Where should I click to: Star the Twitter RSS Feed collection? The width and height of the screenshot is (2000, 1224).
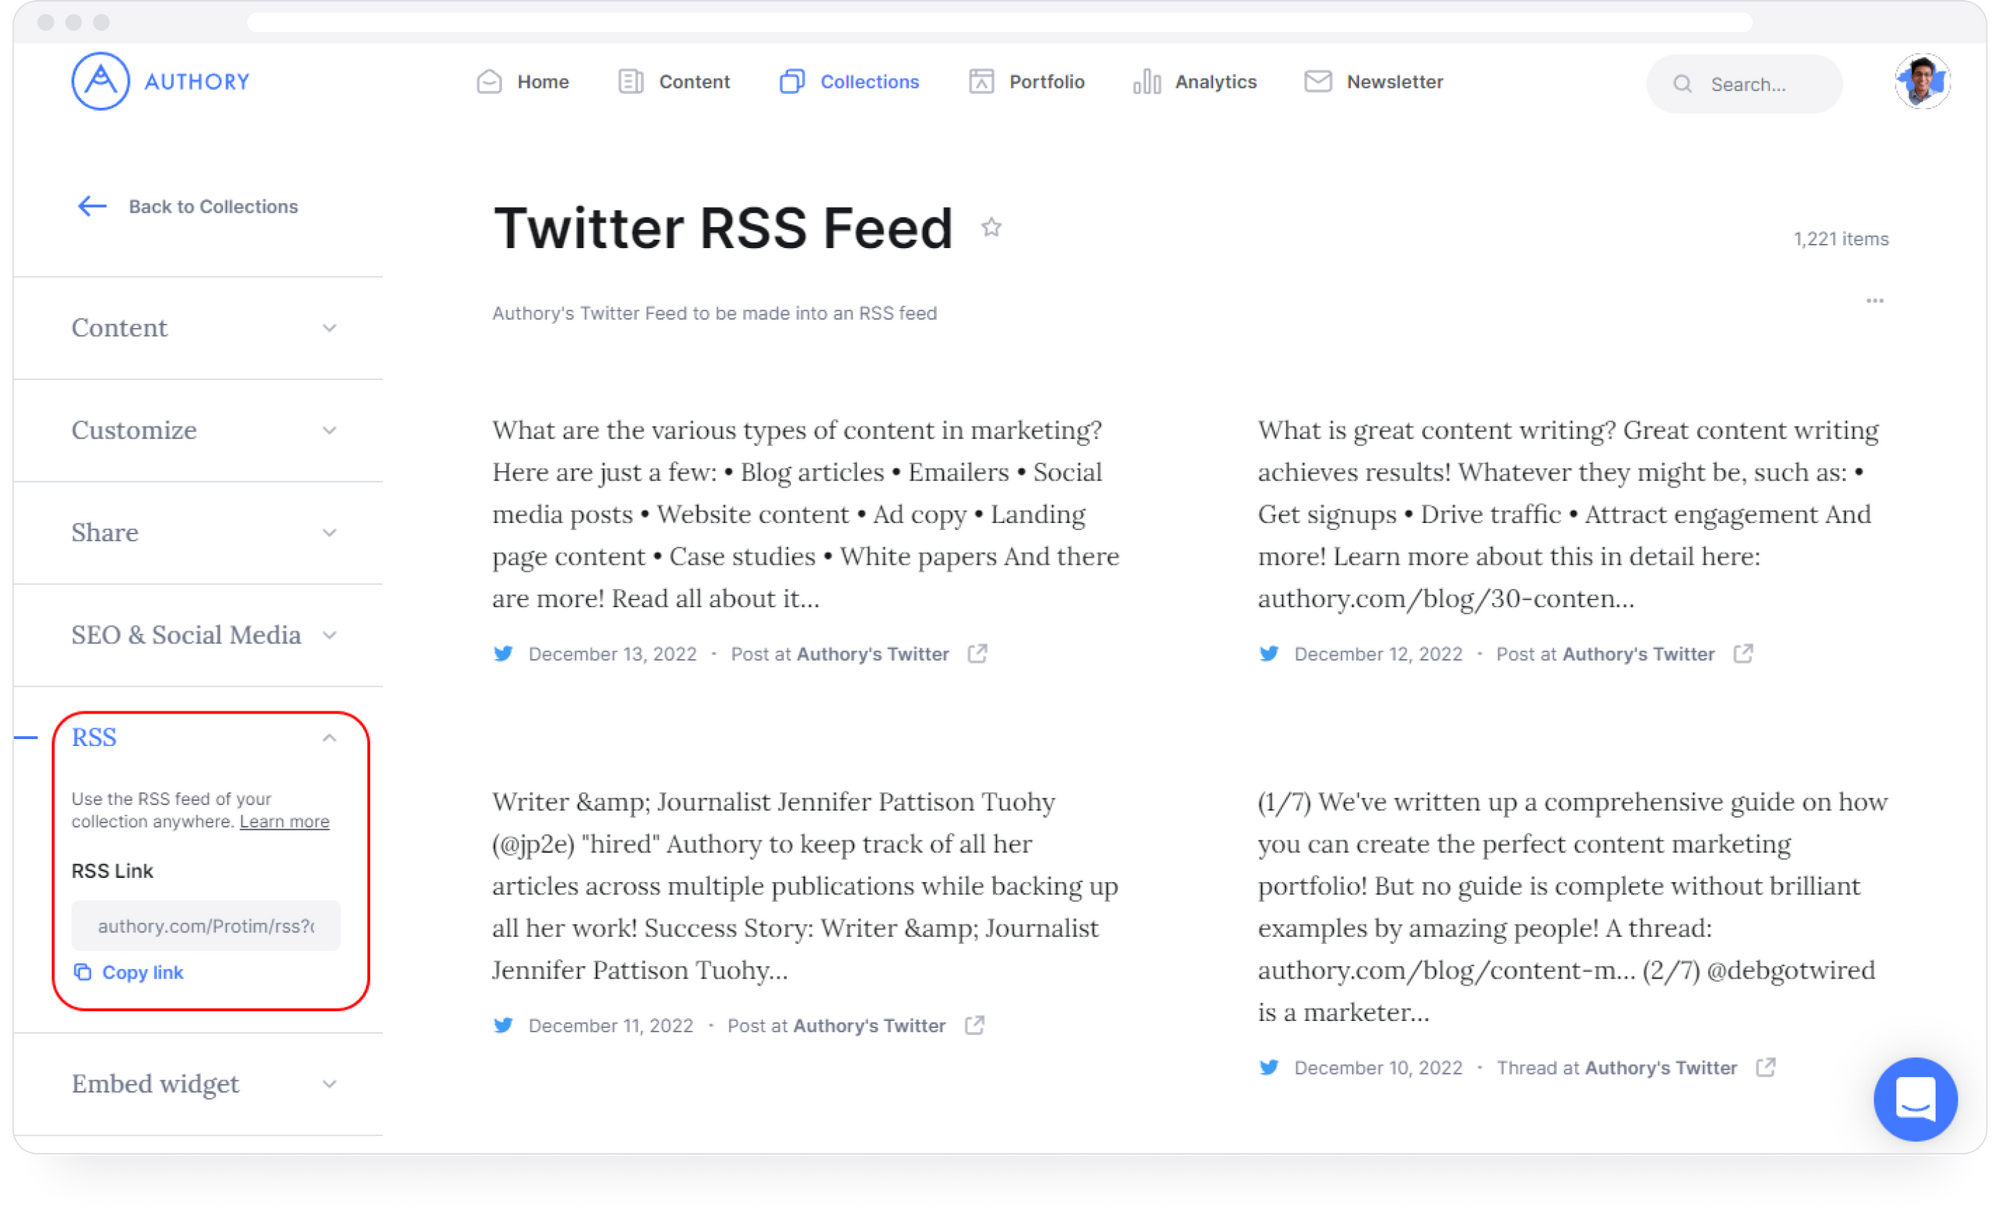[991, 228]
